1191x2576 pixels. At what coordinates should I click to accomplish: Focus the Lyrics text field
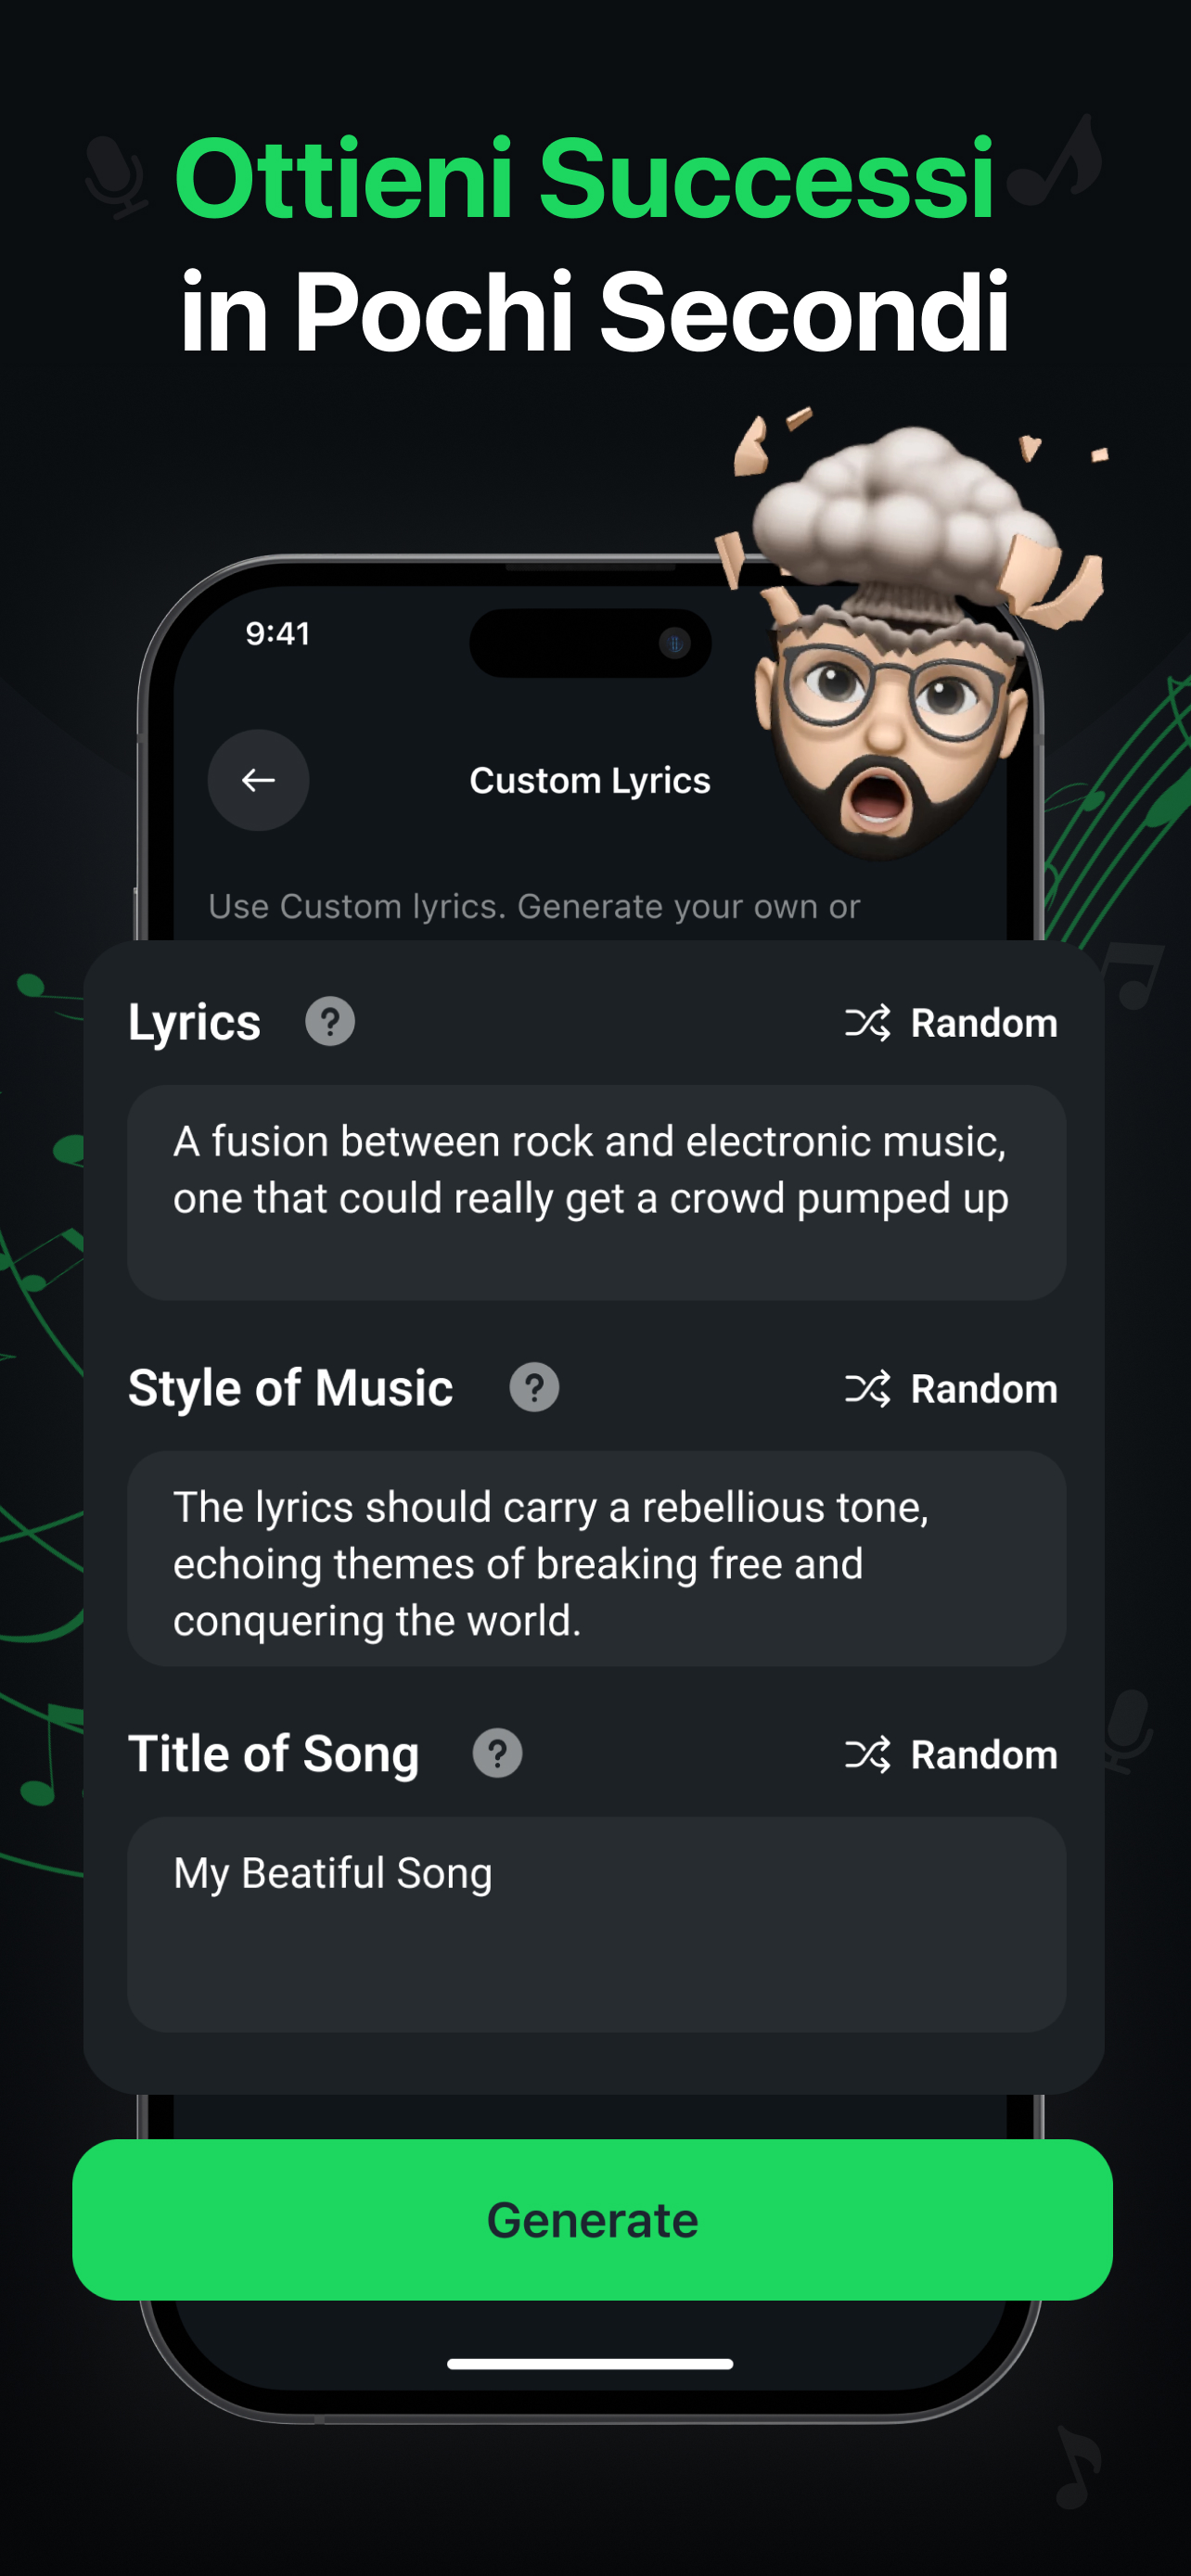point(596,1192)
